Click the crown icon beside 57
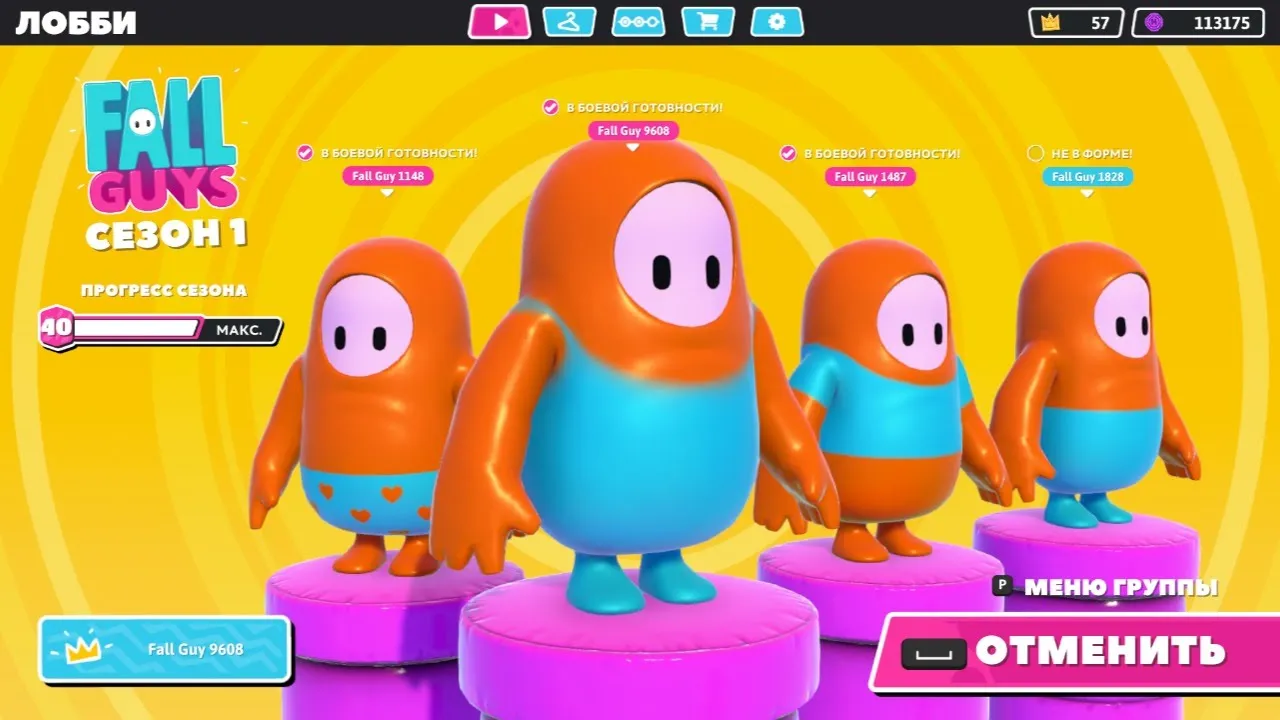 click(1050, 23)
